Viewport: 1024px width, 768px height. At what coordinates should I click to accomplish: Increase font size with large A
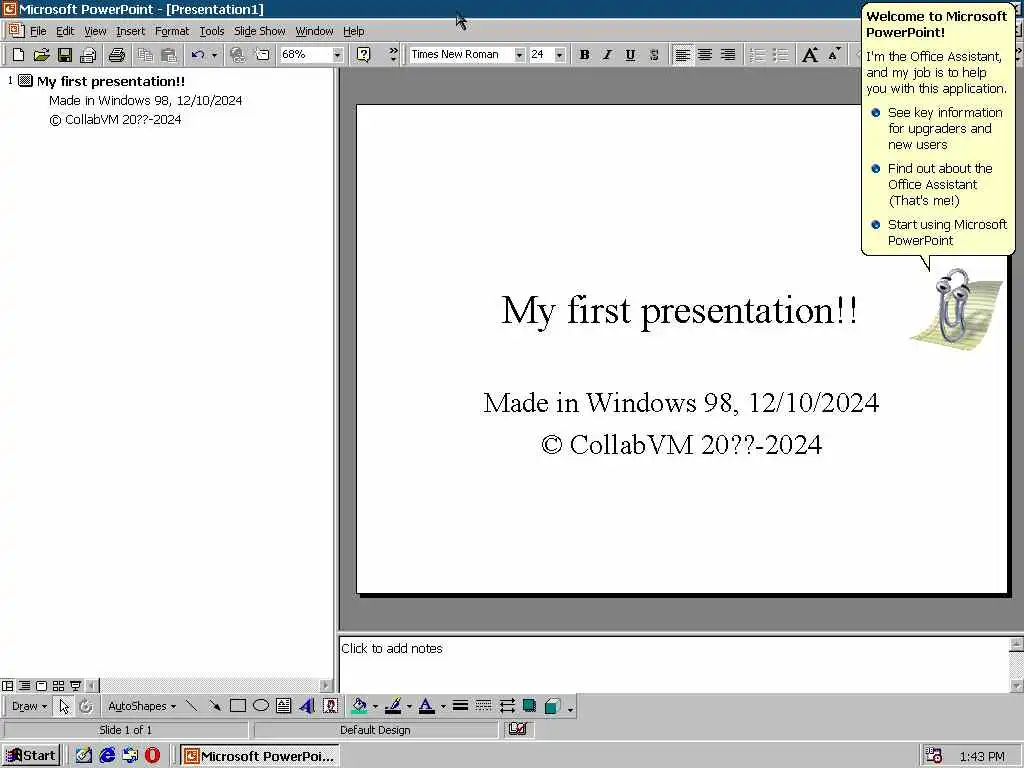click(x=810, y=55)
